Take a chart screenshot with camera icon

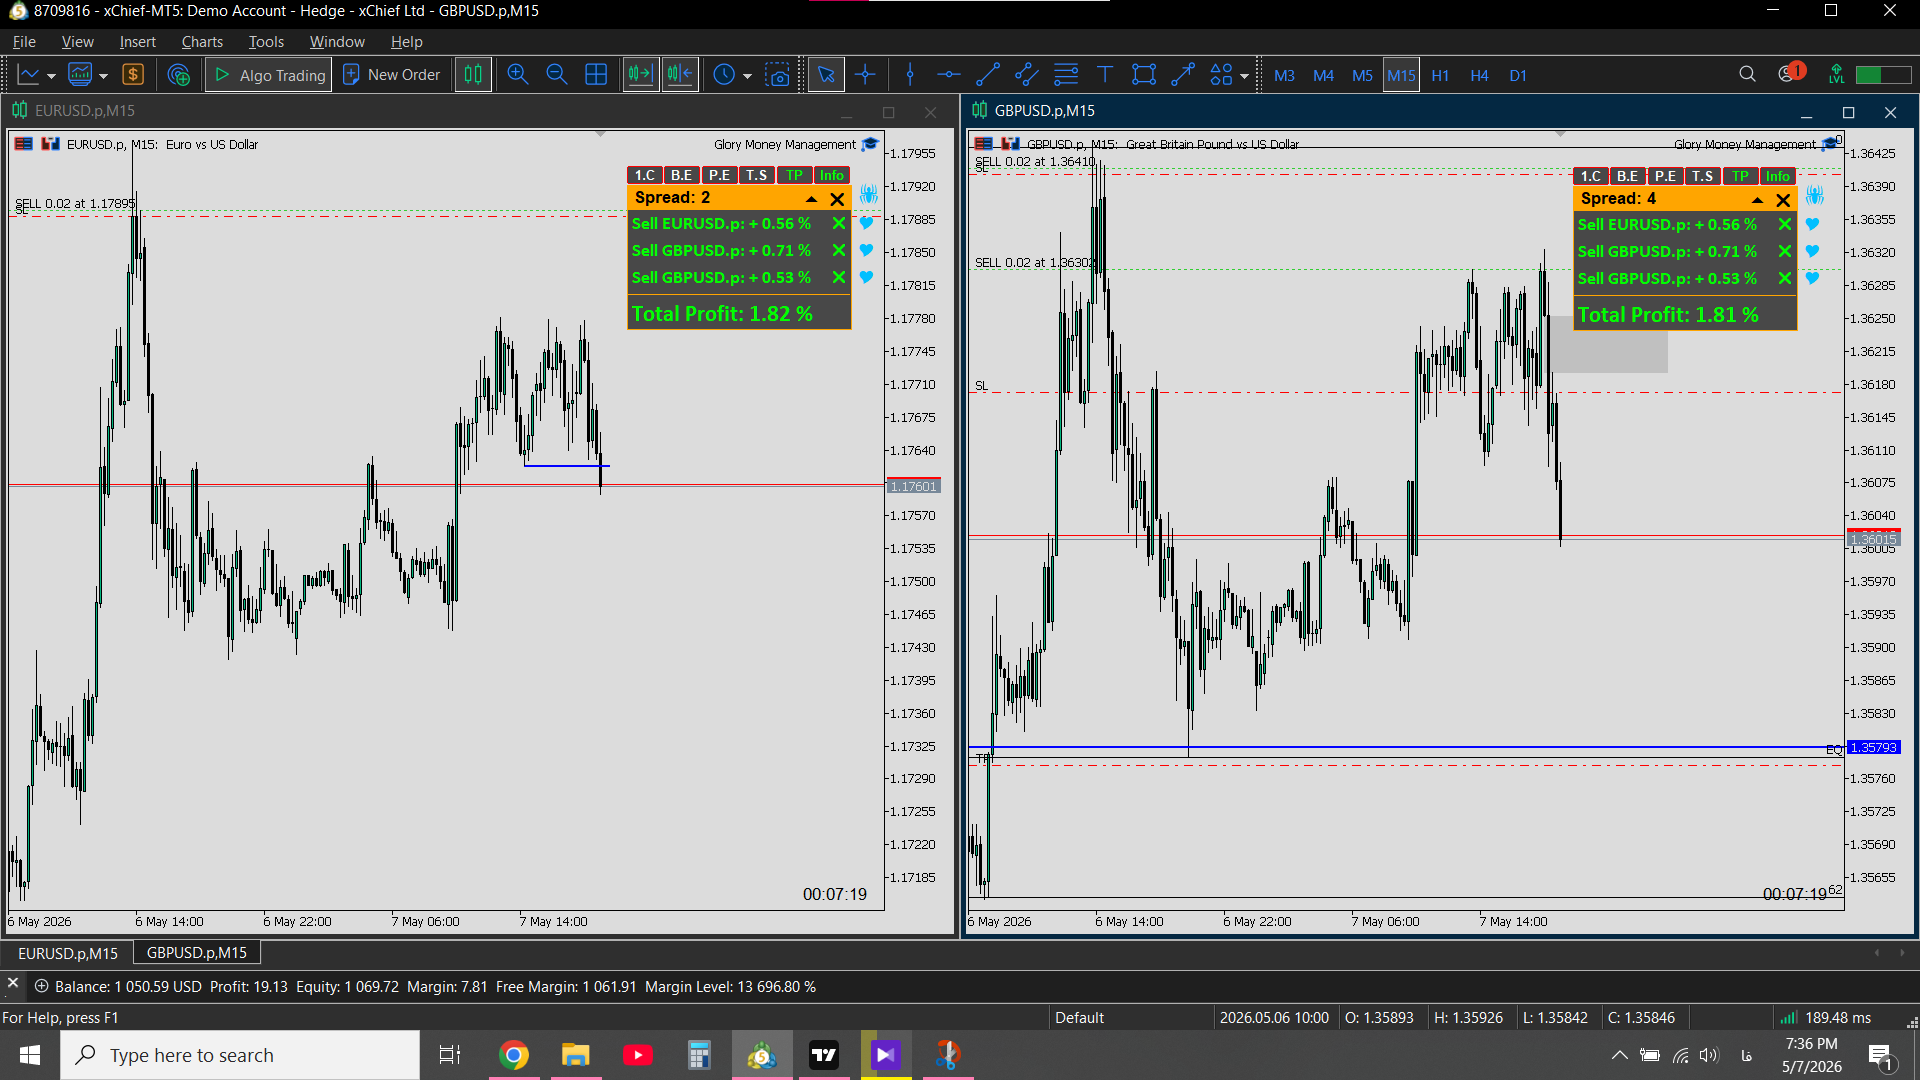tap(778, 75)
